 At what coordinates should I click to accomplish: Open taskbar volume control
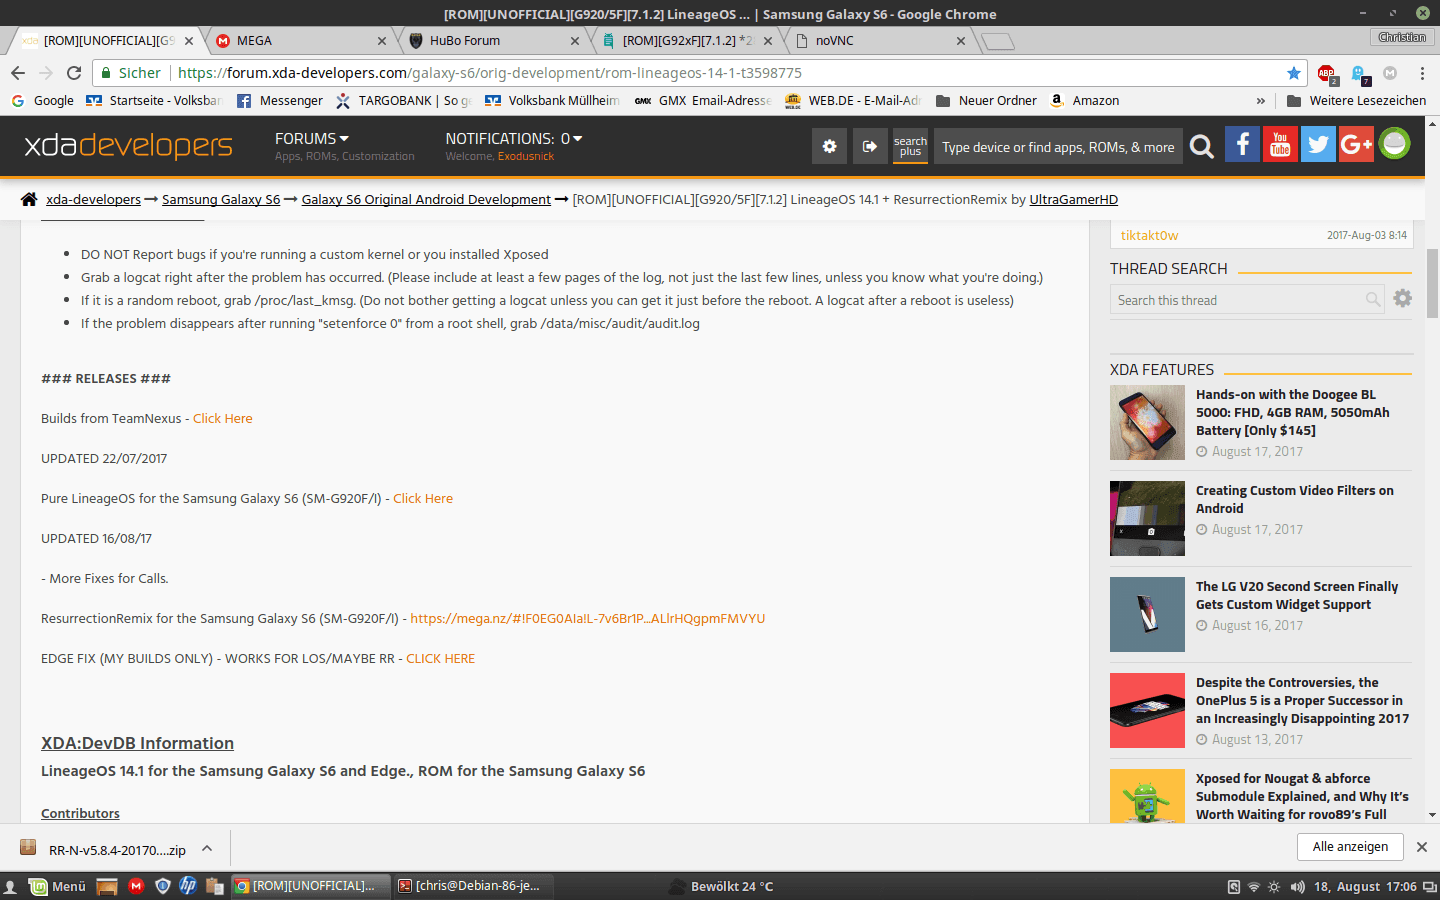pos(1297,887)
